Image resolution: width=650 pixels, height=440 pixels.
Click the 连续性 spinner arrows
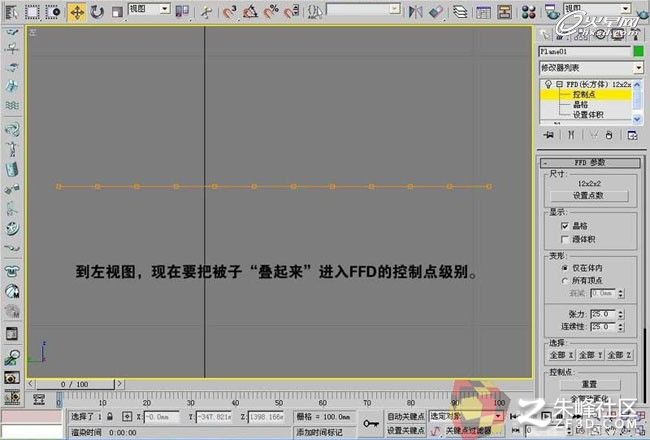coord(620,327)
